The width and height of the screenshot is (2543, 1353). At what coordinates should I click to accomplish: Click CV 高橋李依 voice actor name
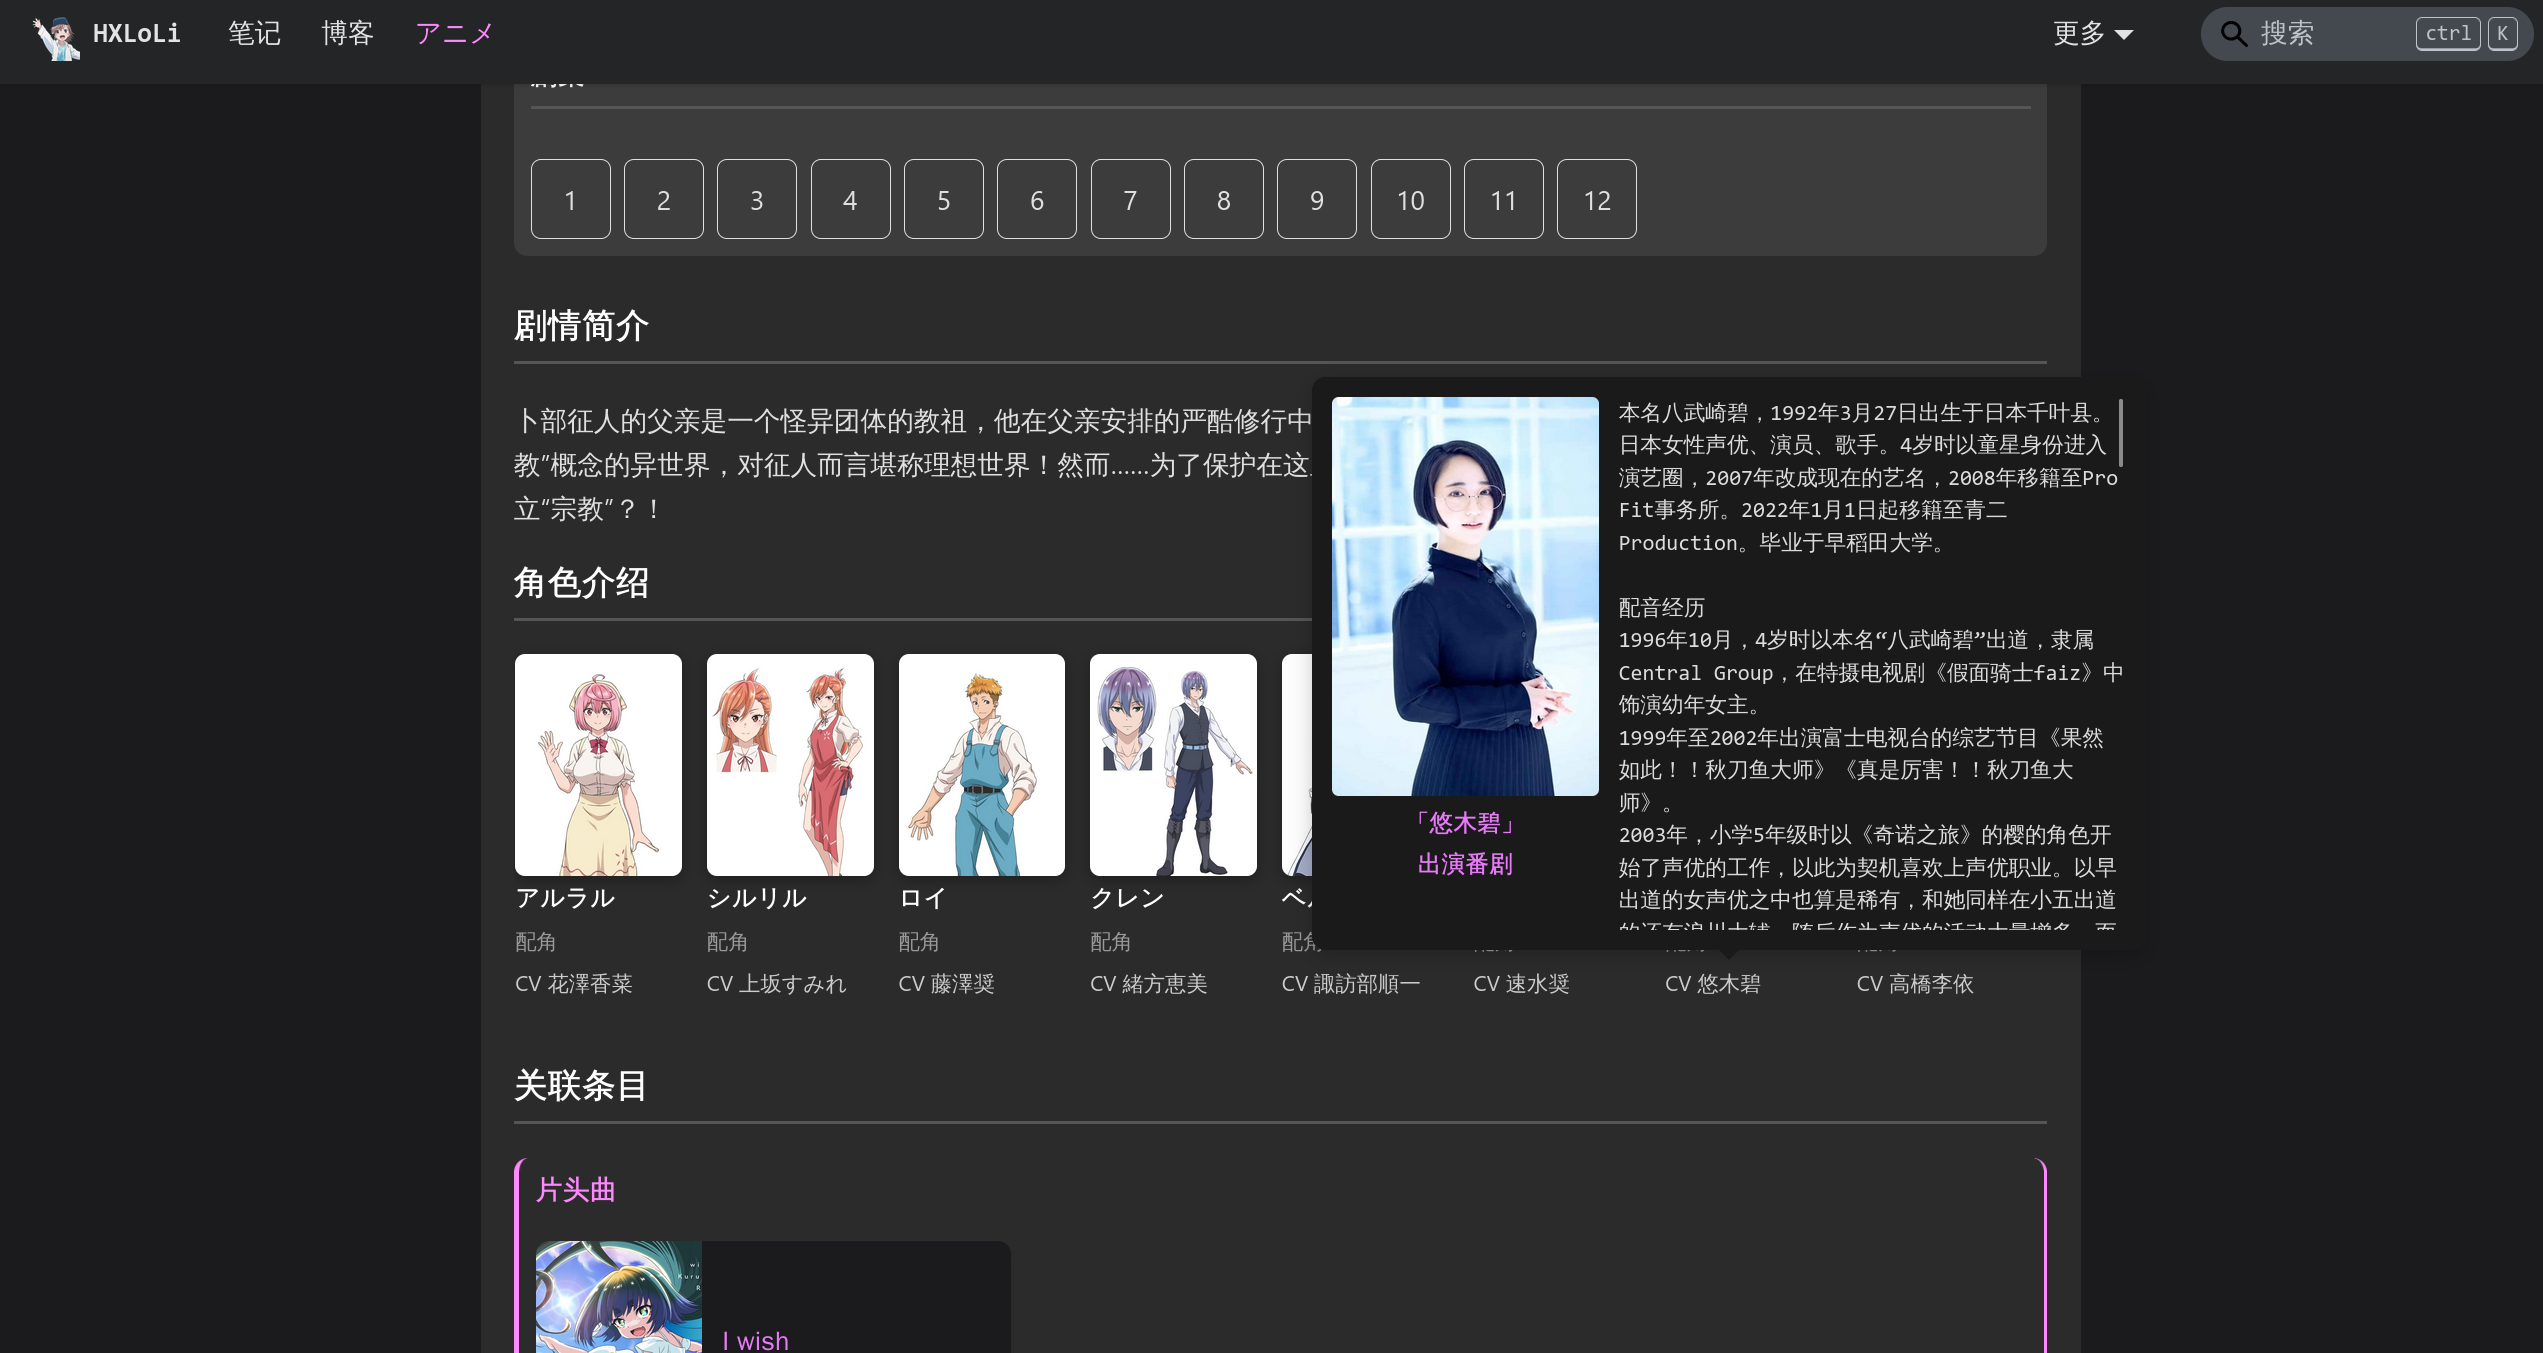point(1930,984)
